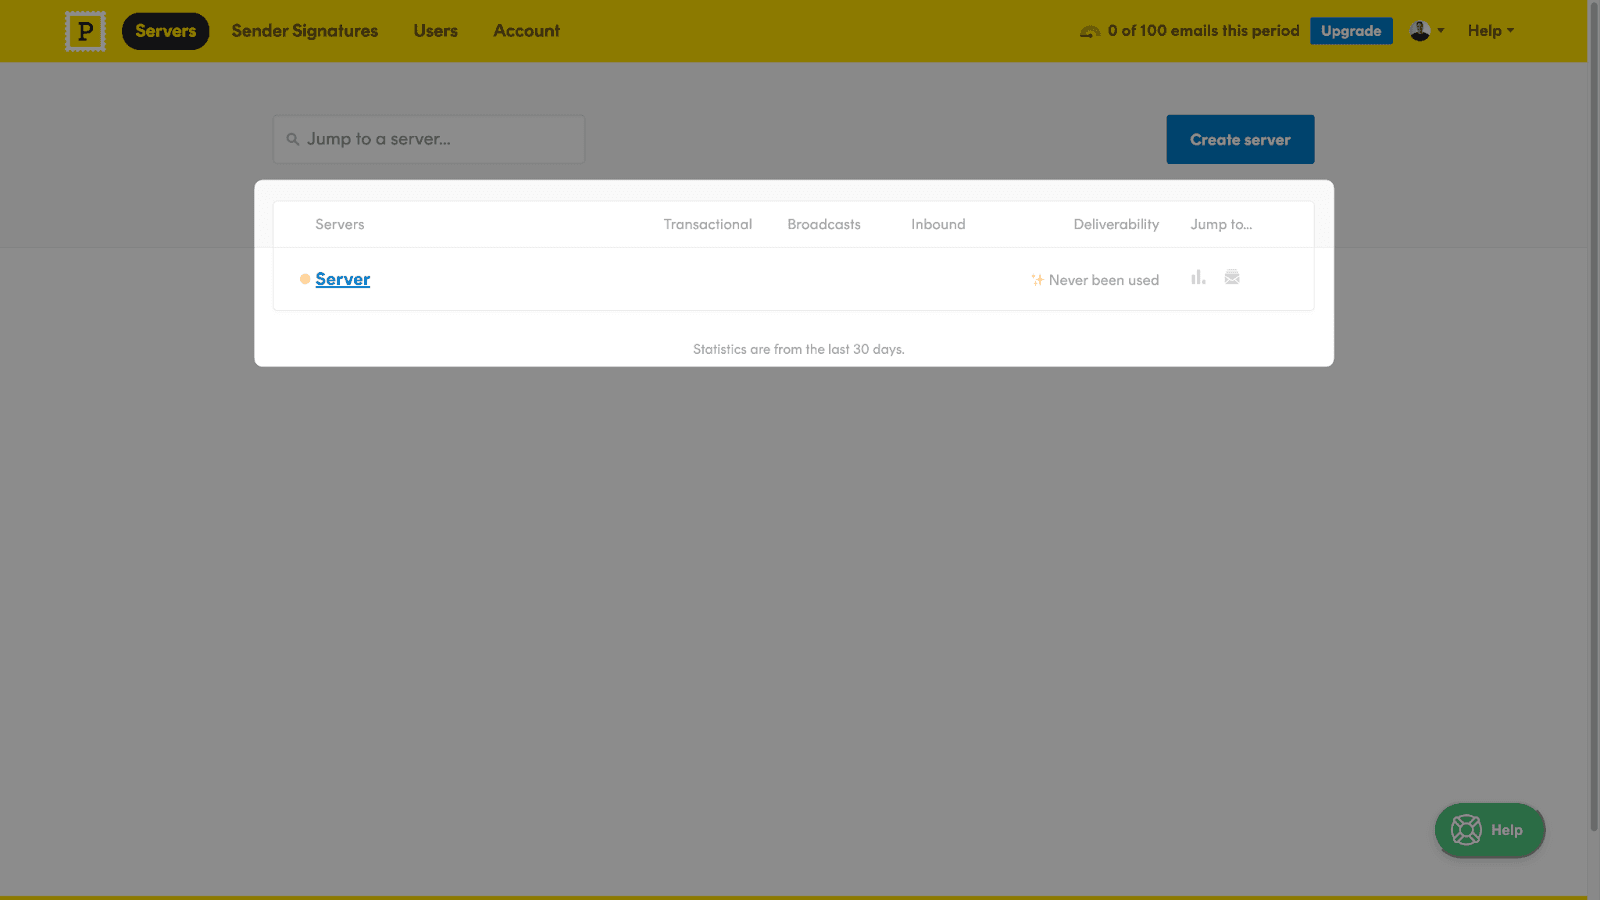Click the blue Upgrade button
The height and width of the screenshot is (900, 1600).
[1350, 31]
